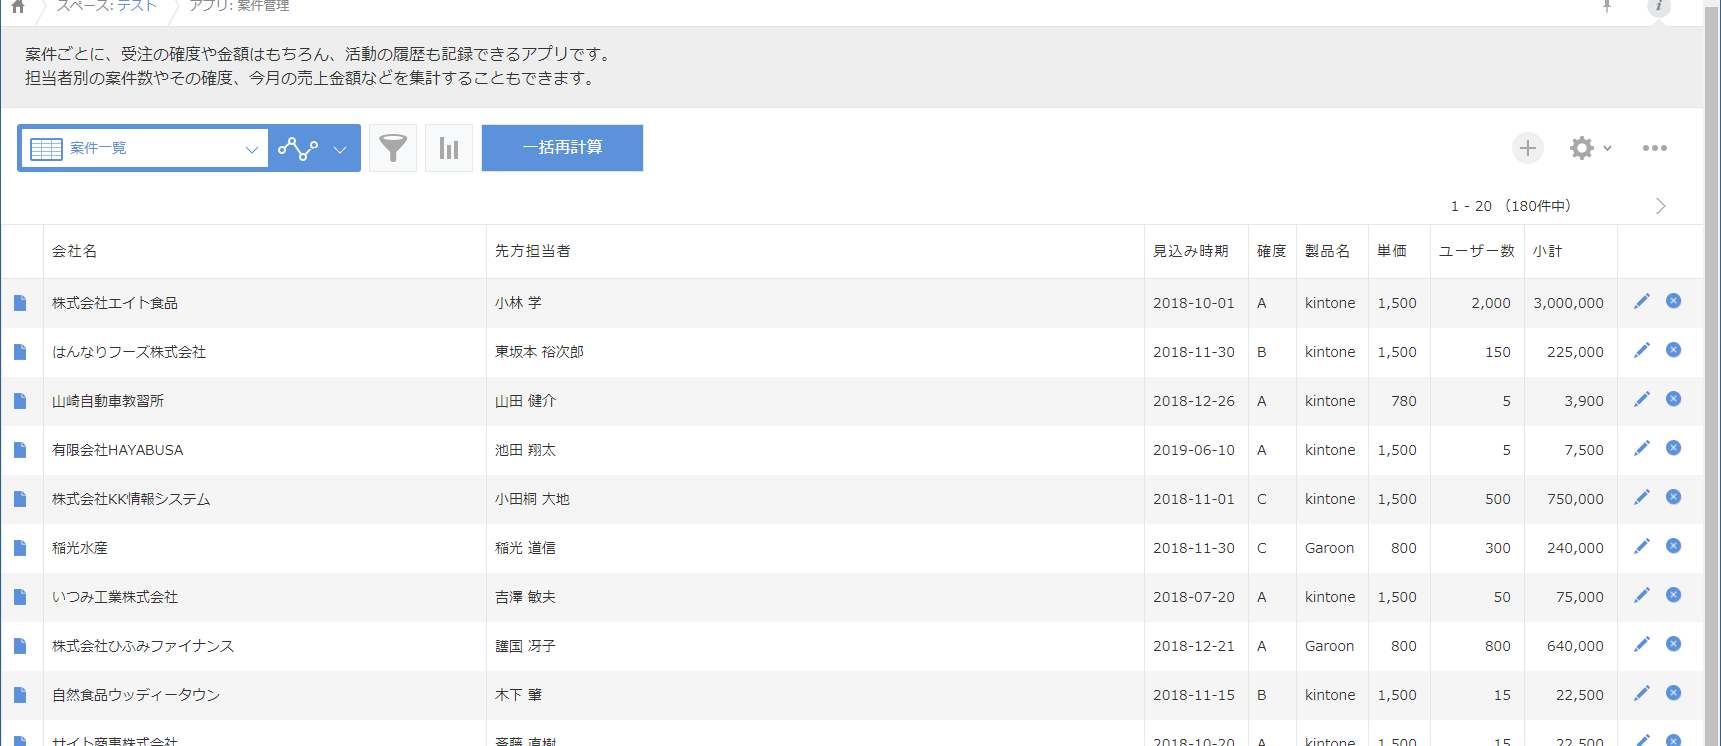Go to next page of records
This screenshot has height=746, width=1721.
tap(1660, 206)
